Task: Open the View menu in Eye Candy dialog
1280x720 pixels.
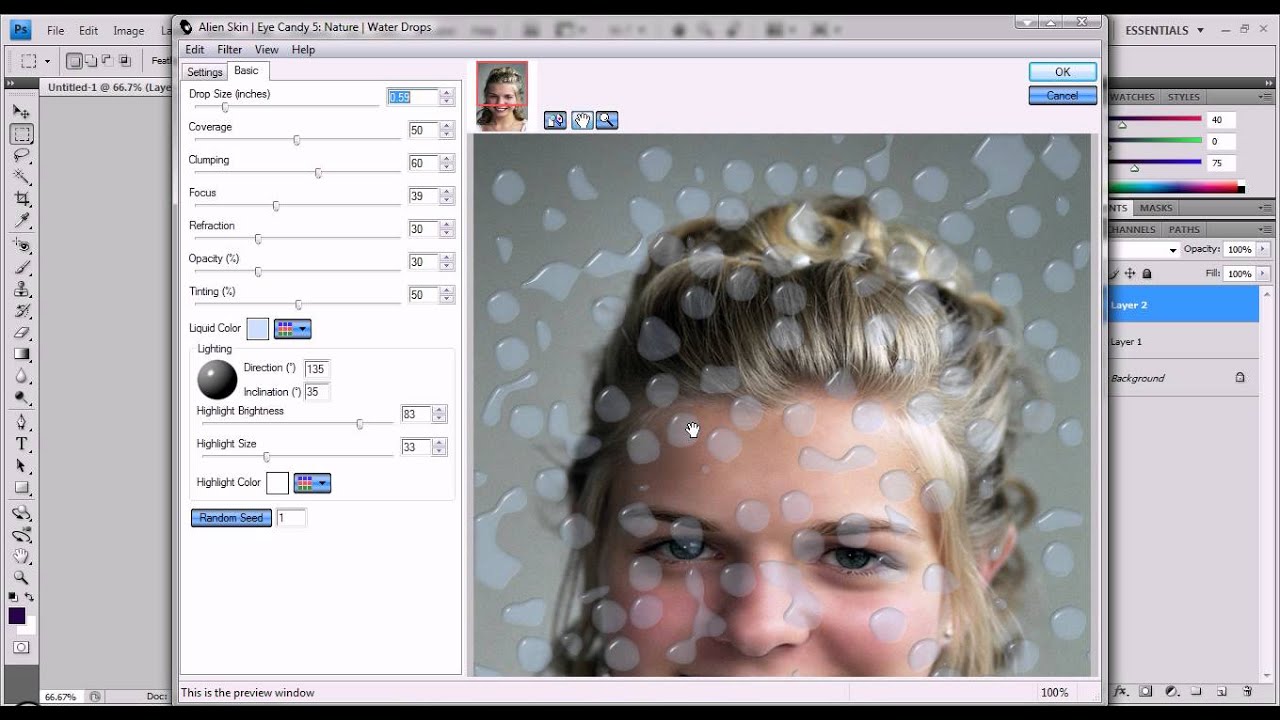Action: 267,49
